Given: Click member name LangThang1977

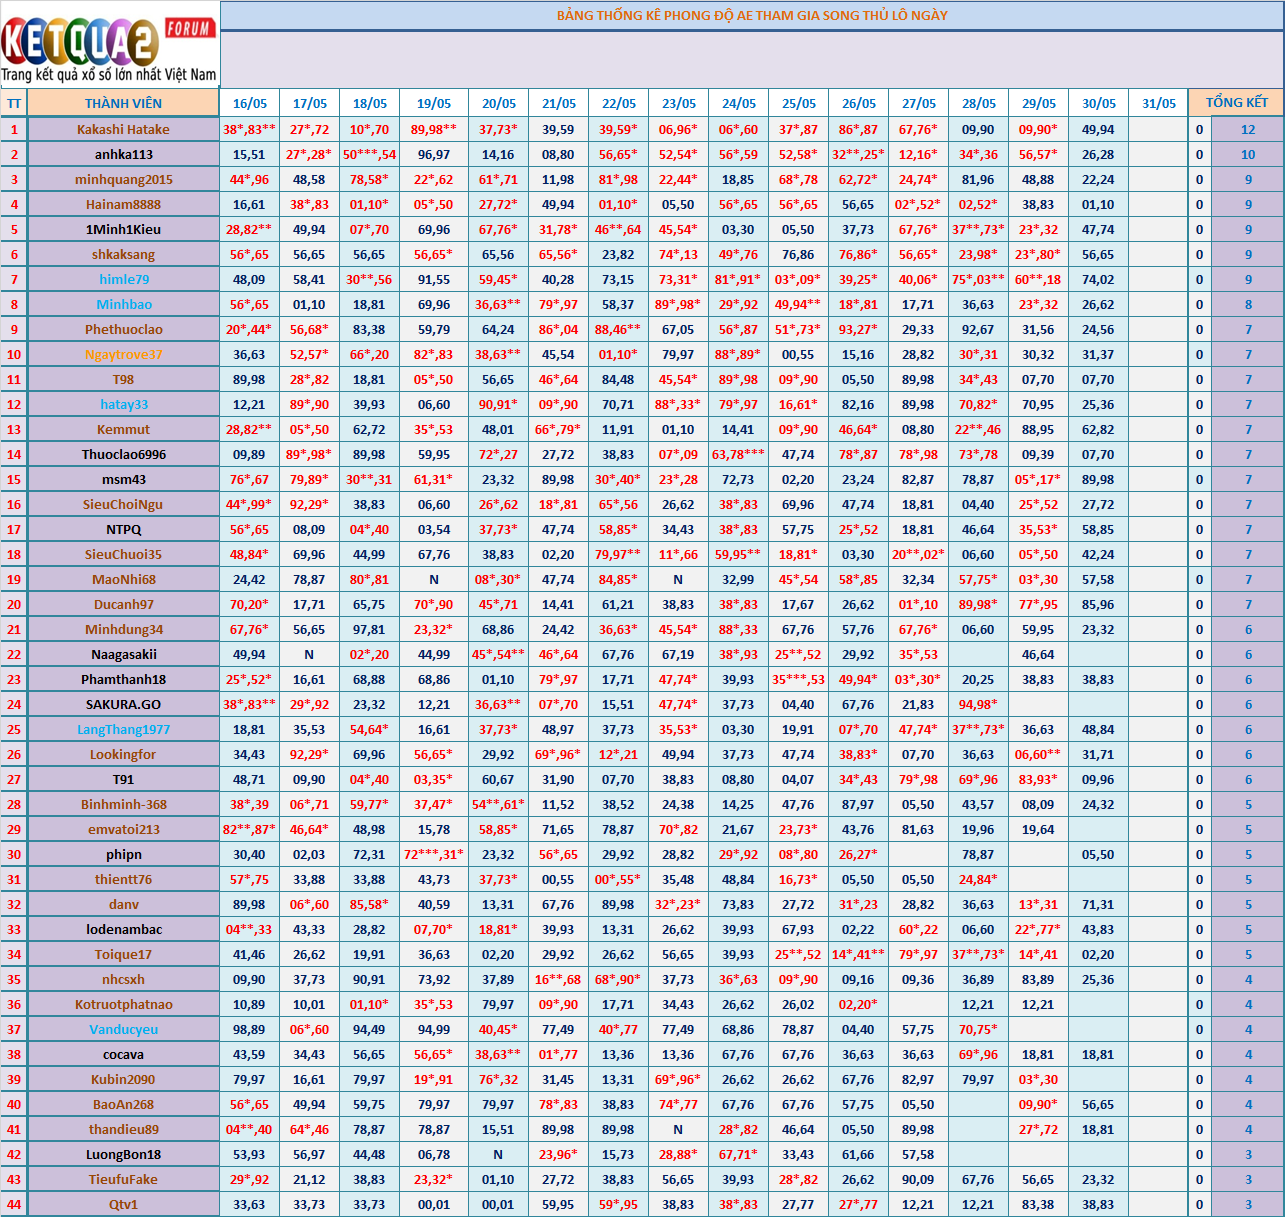Looking at the screenshot, I should pyautogui.click(x=123, y=729).
